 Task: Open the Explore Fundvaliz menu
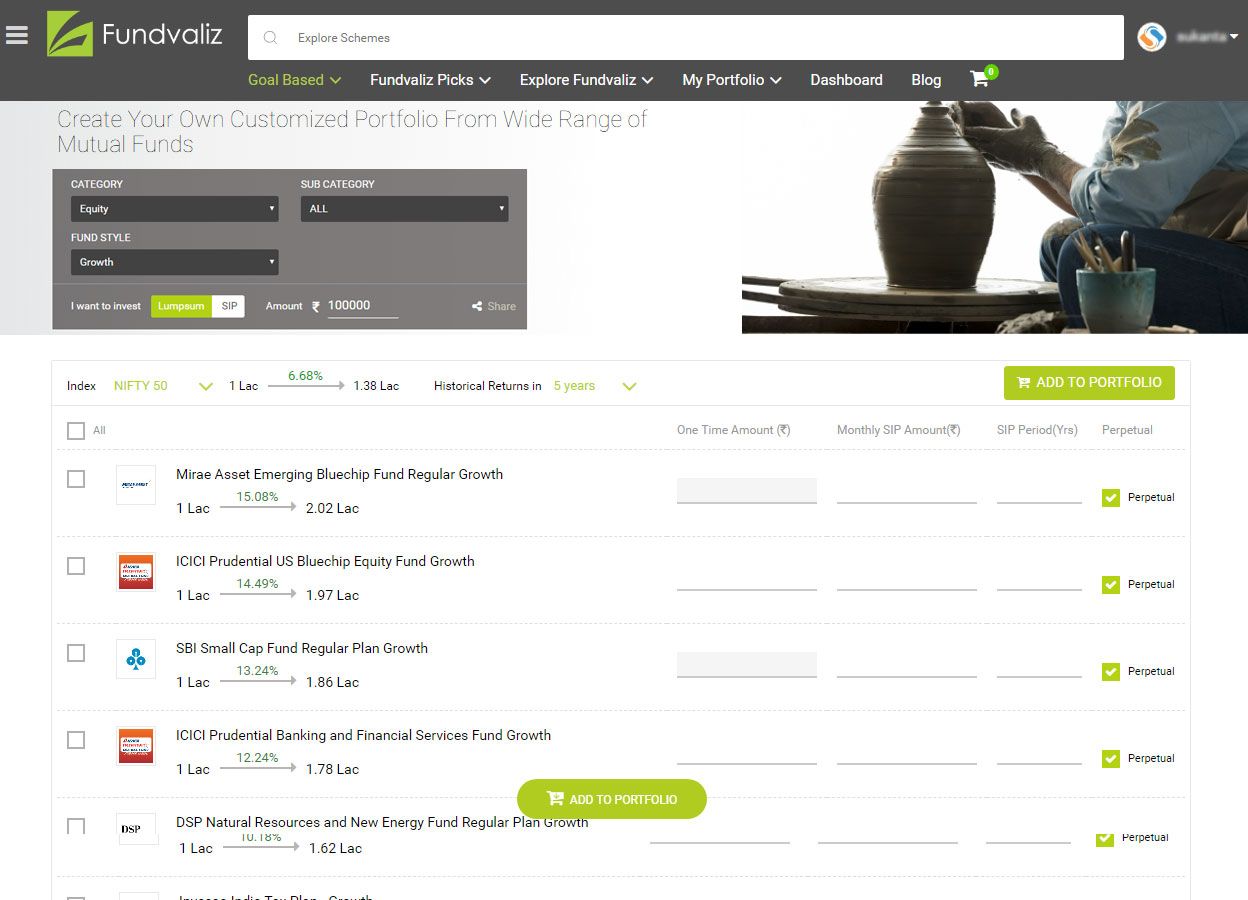pos(586,80)
